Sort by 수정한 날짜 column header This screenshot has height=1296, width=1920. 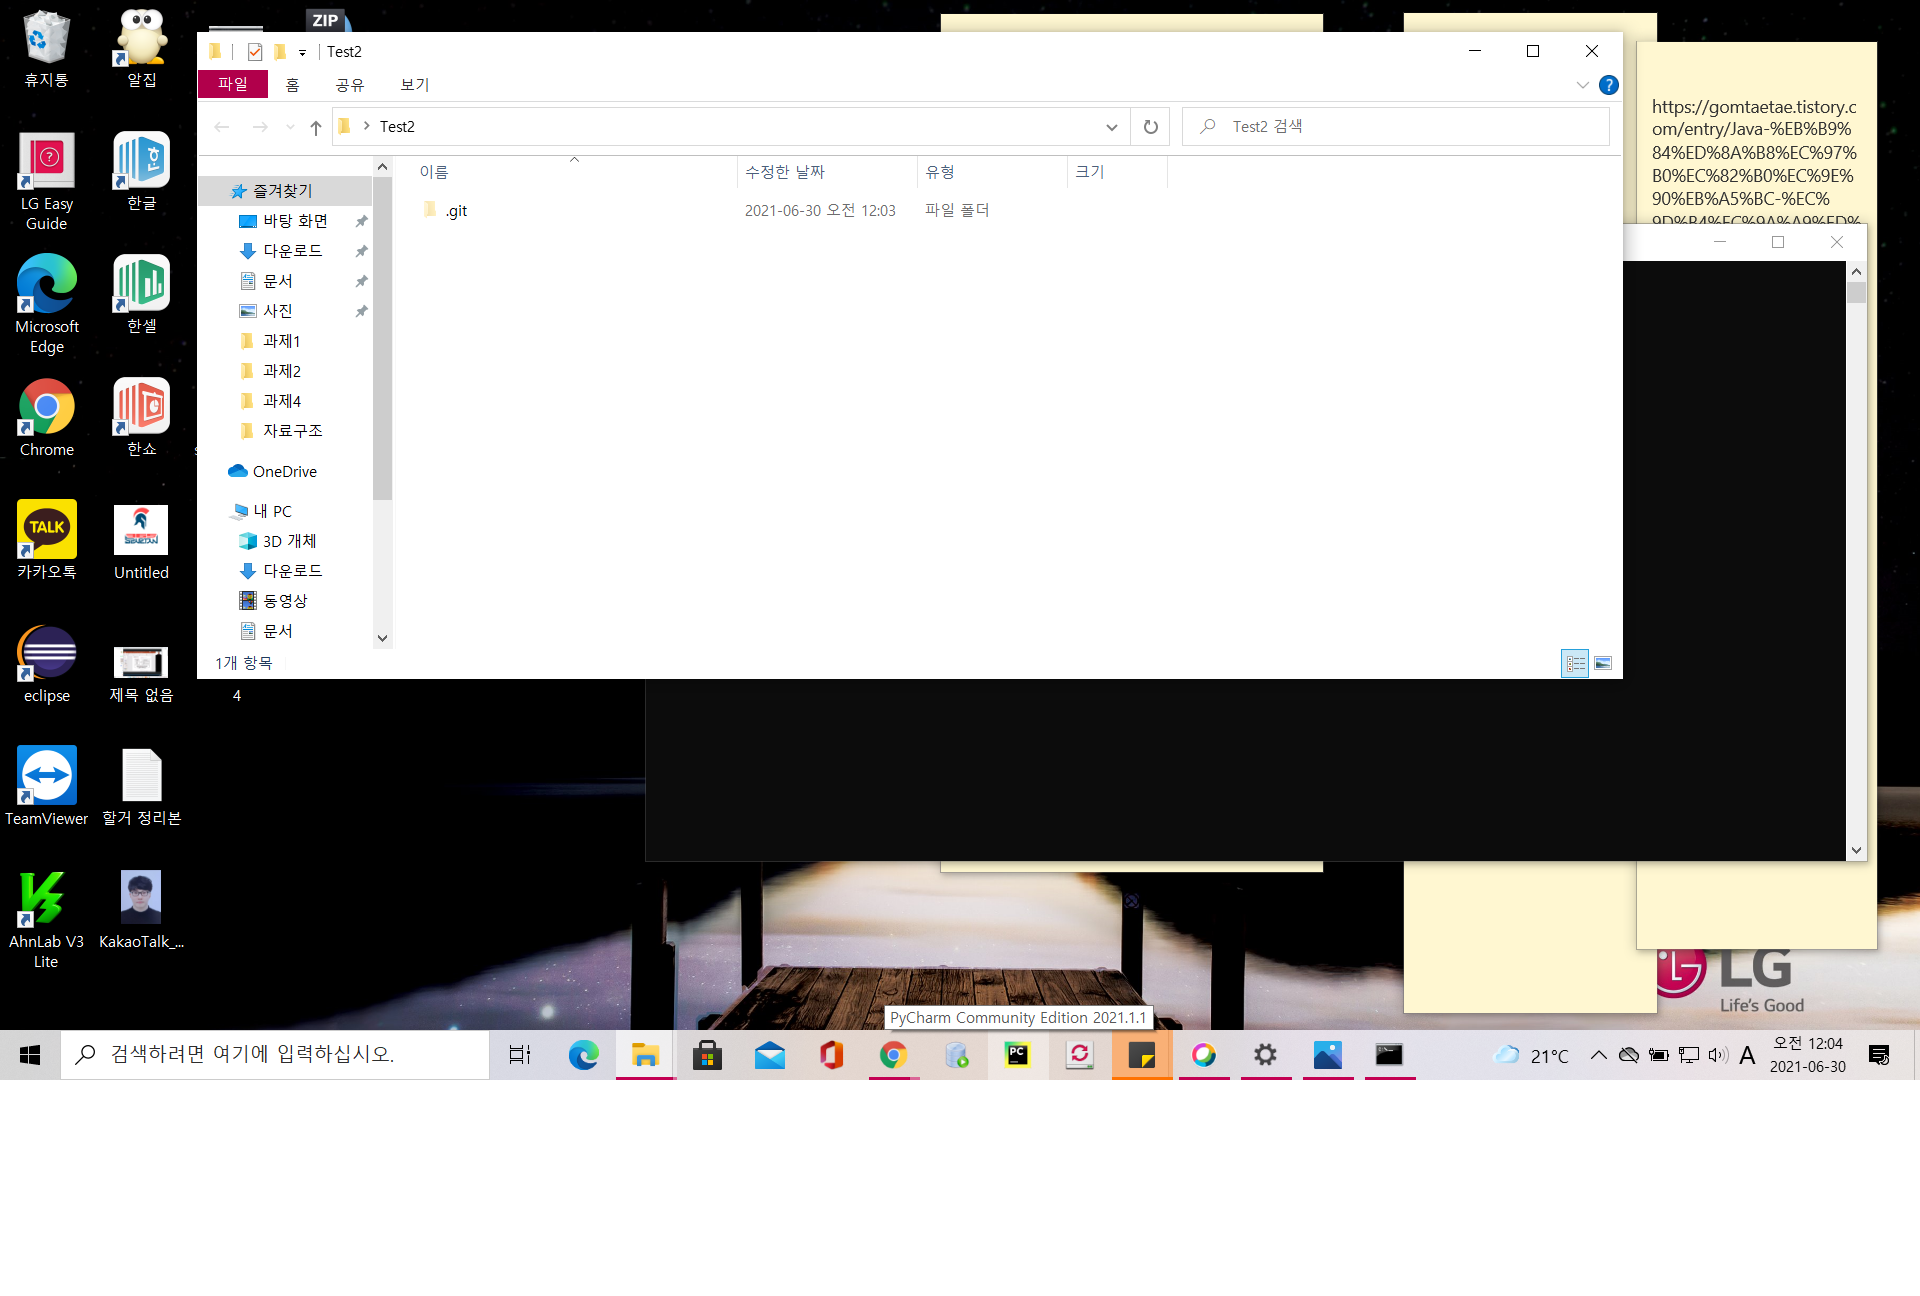pos(785,172)
